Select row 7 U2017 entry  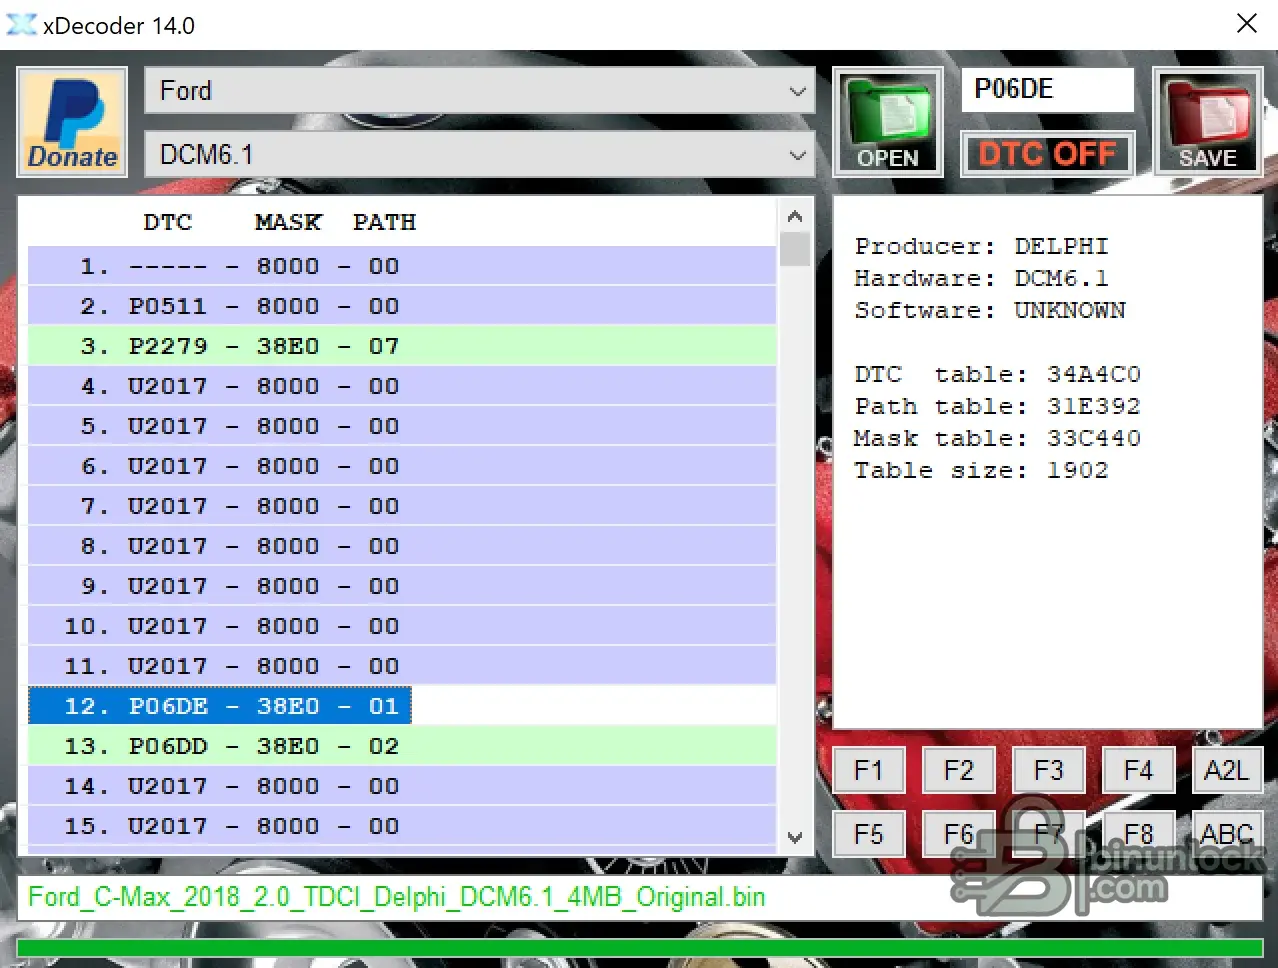(402, 506)
